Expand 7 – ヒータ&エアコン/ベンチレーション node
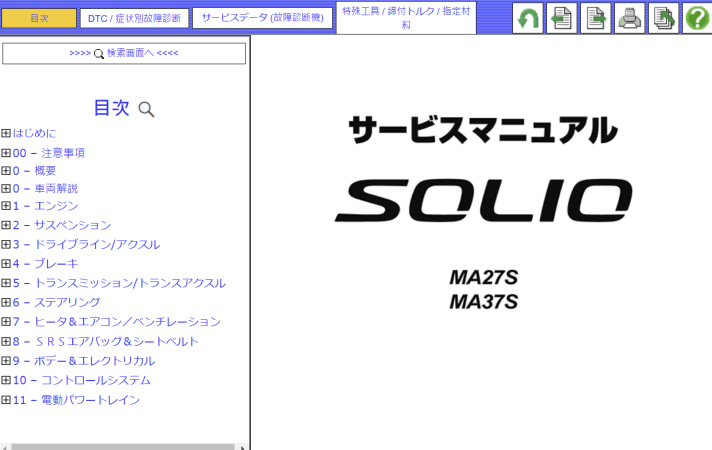Viewport: 712px width, 450px height. (x=6, y=321)
